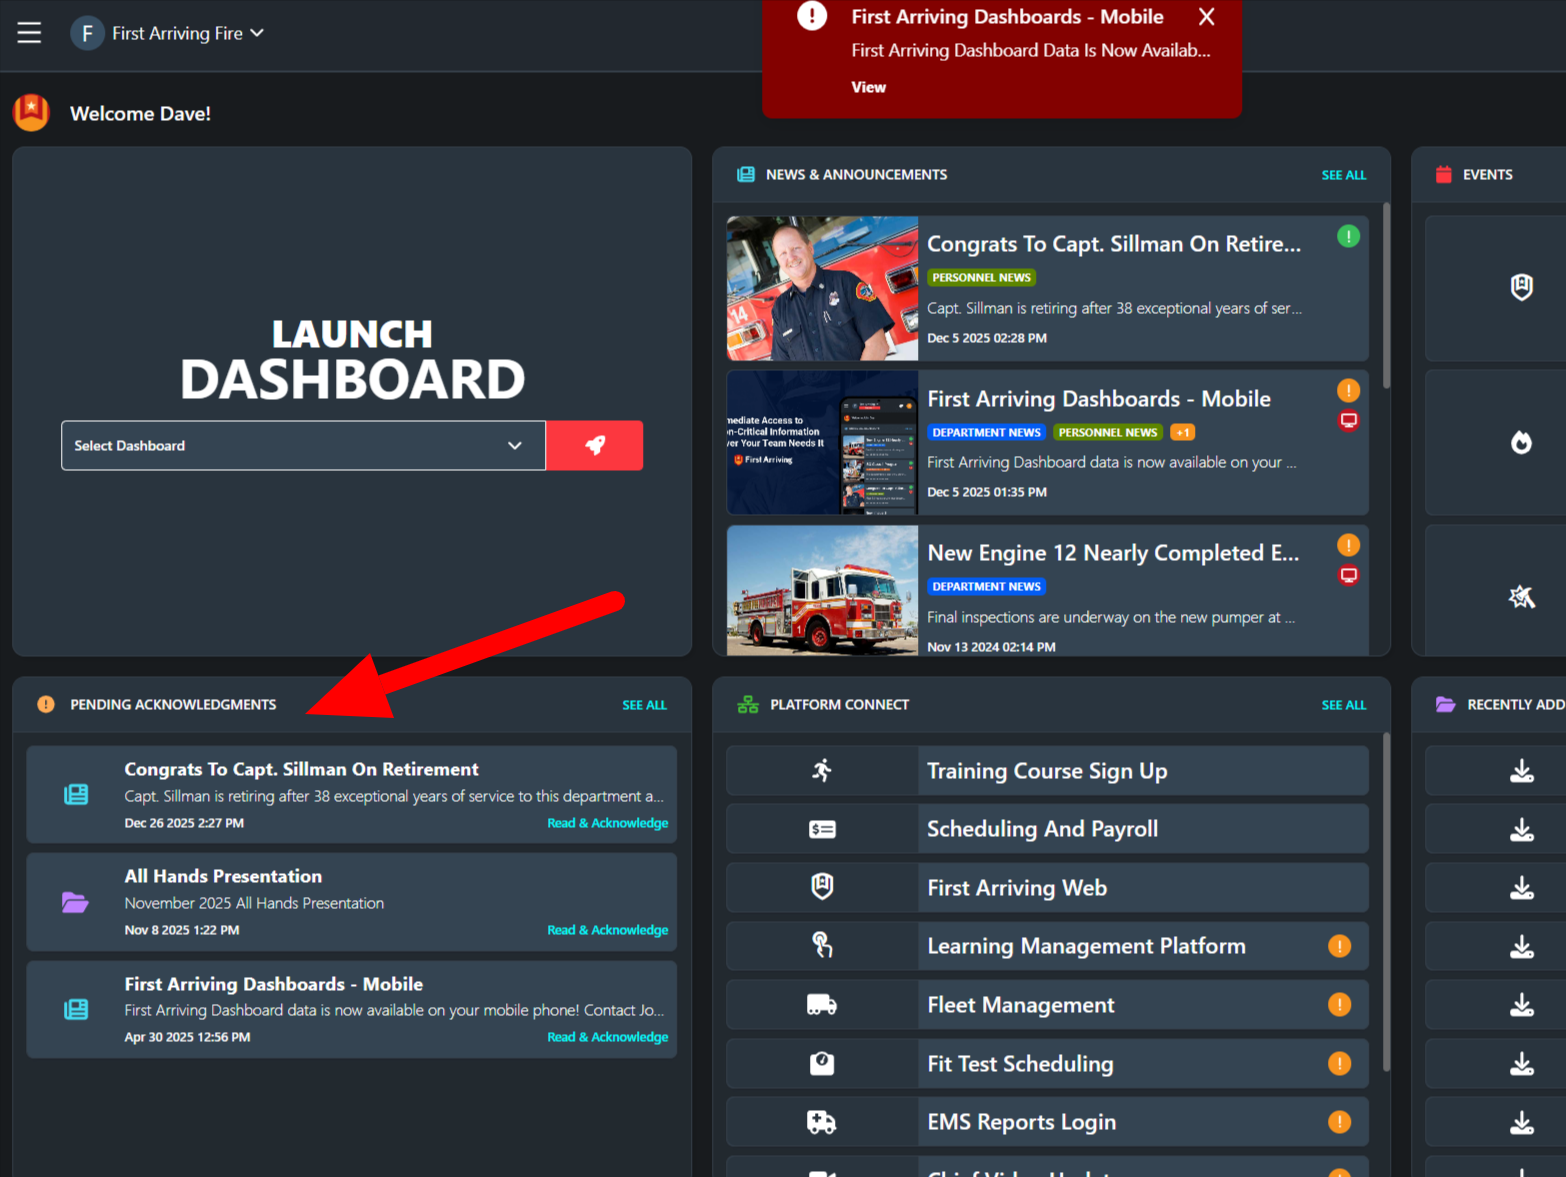This screenshot has width=1566, height=1177.
Task: Click orange badge on Fit Test Scheduling row
Action: click(x=1339, y=1063)
